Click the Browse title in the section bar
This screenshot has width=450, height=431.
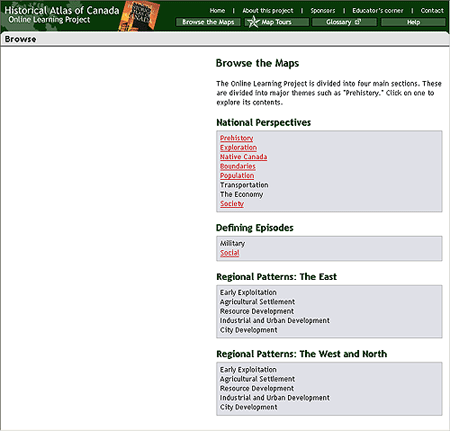[20, 39]
